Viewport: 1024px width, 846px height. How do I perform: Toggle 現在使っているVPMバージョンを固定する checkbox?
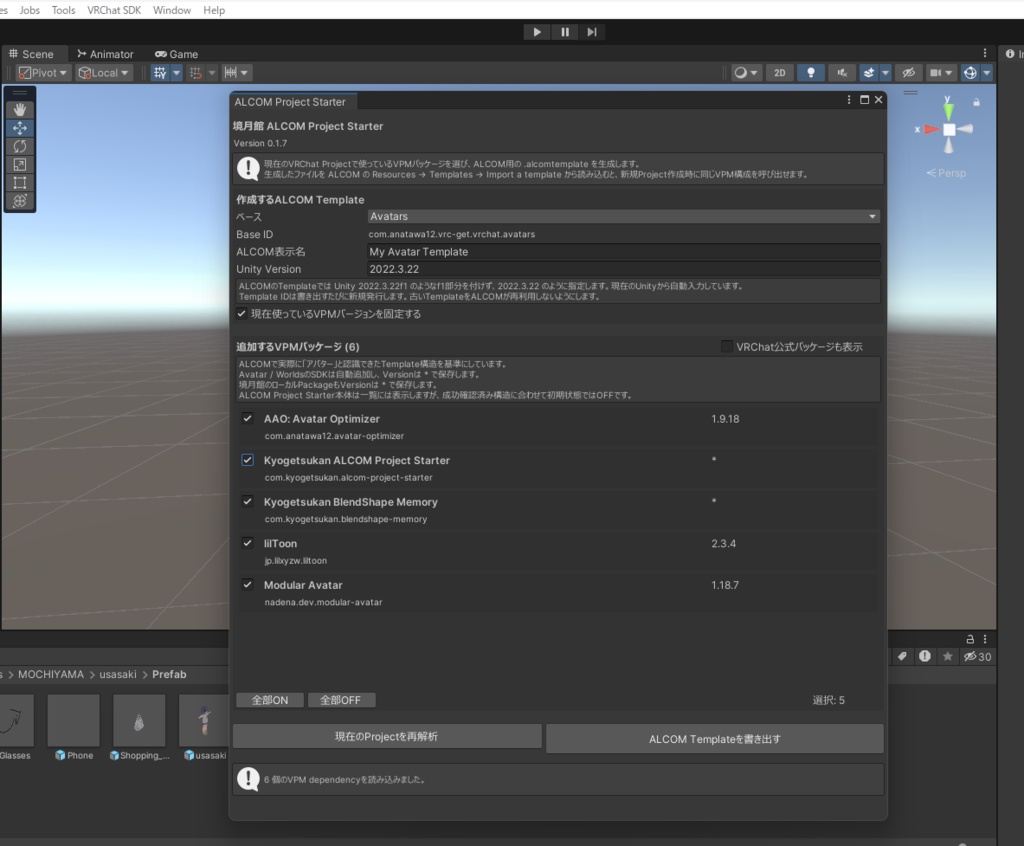coord(242,314)
